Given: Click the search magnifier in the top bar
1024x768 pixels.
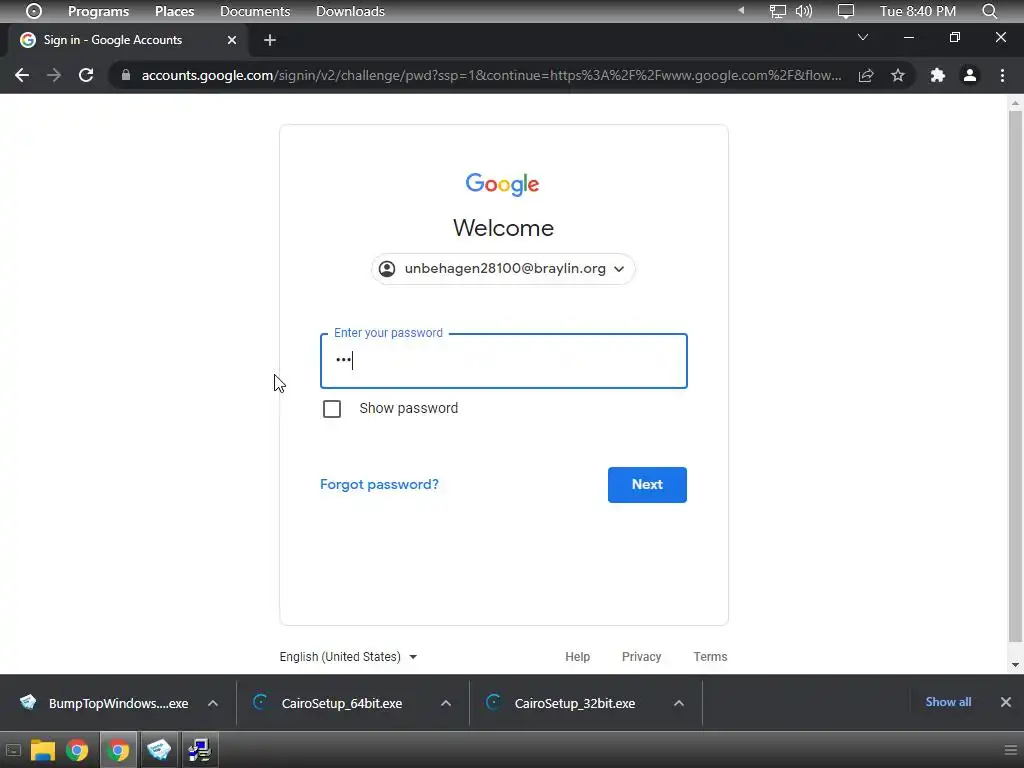Looking at the screenshot, I should point(989,11).
